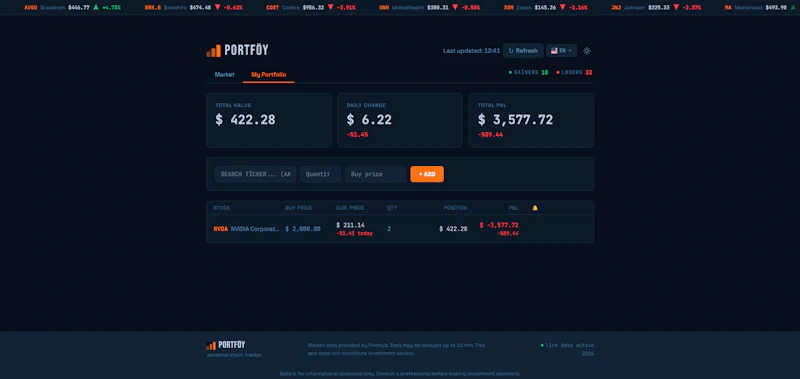Click the Daily Change card
Screen dimensions: 800x379
[400, 120]
